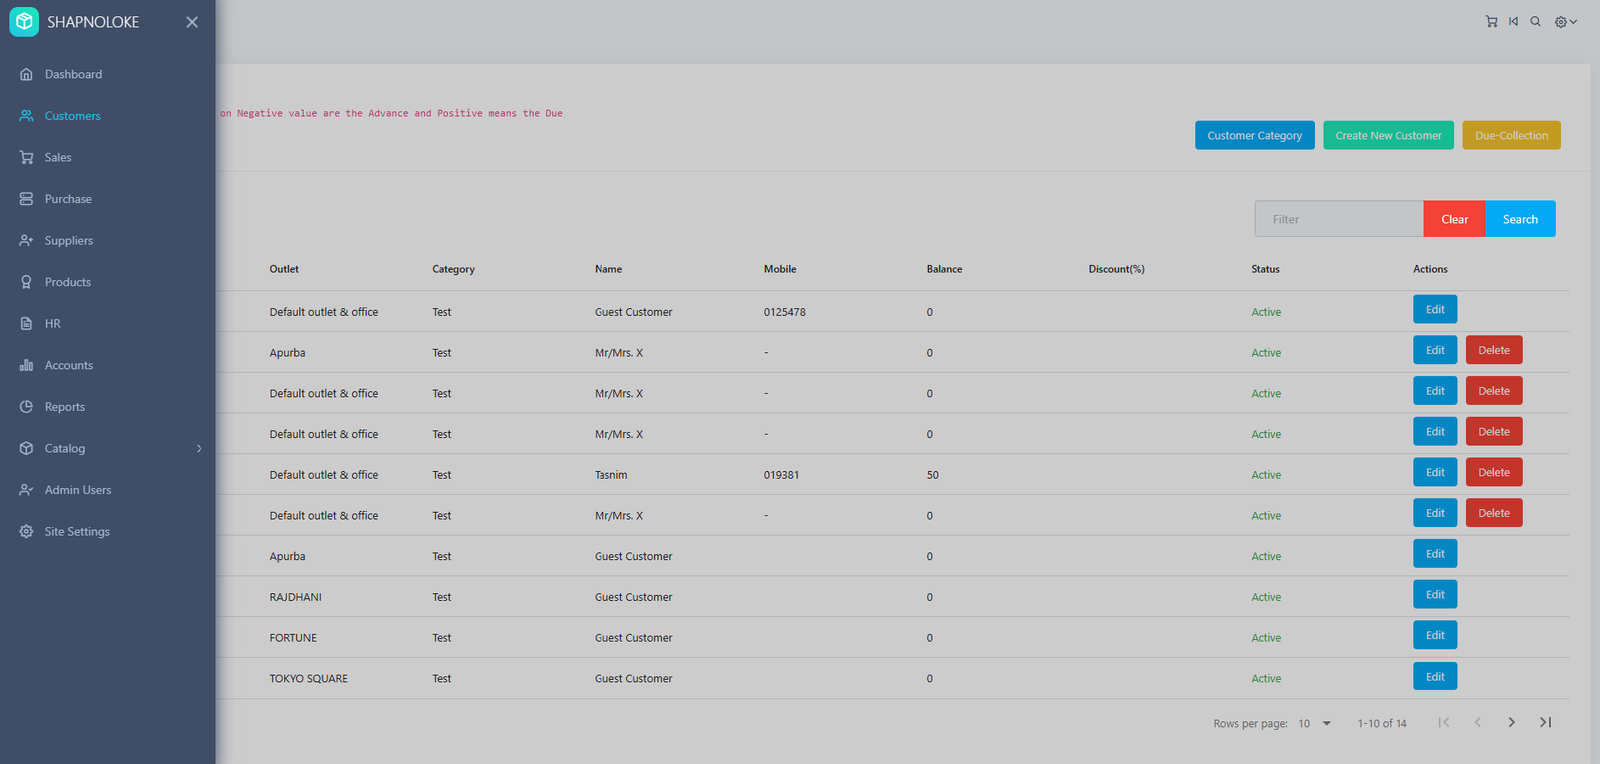
Task: Click the shopping cart icon in top bar
Action: [x=1491, y=21]
